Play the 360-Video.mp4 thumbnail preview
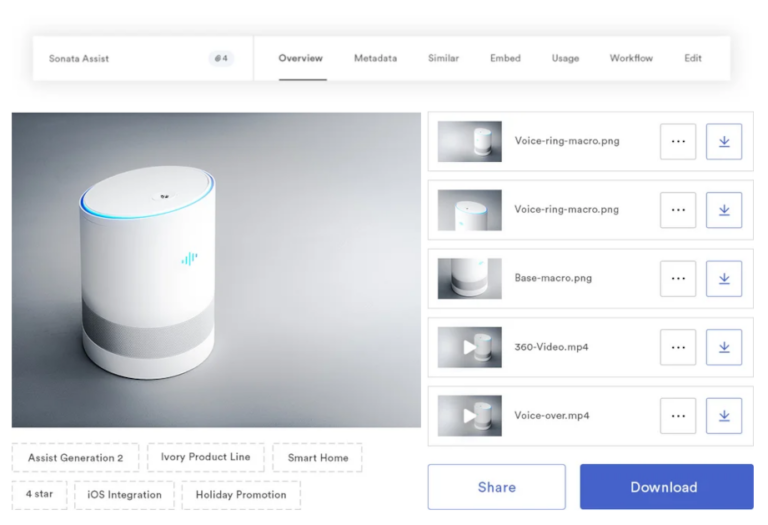 (x=469, y=347)
